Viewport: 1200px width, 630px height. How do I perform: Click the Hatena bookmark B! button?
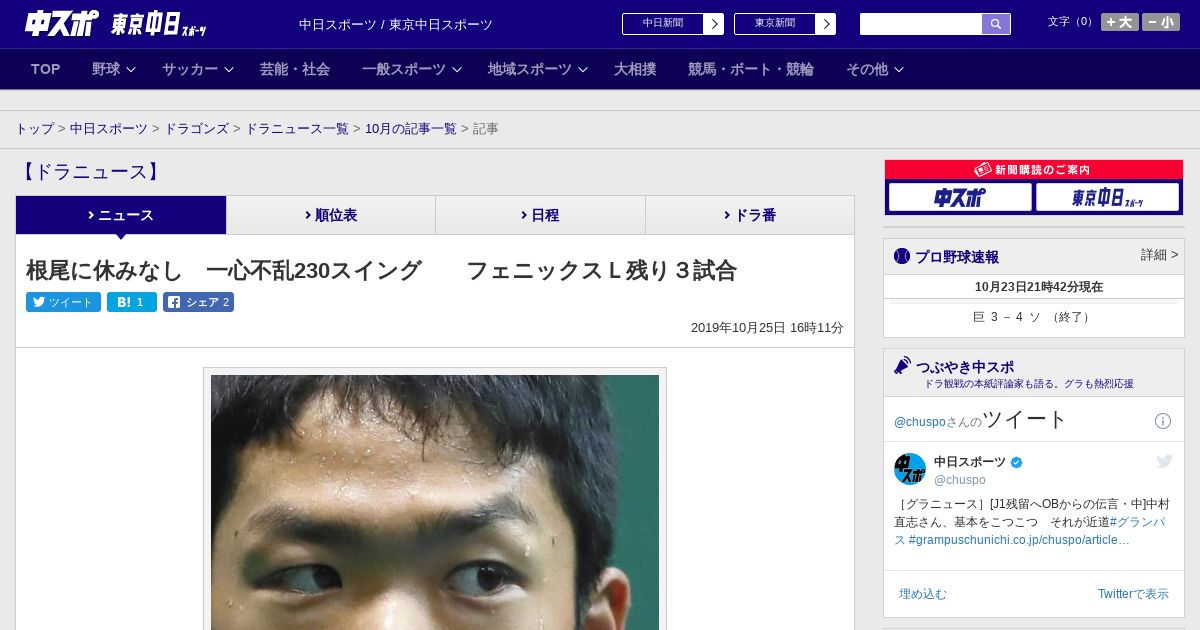tap(132, 302)
